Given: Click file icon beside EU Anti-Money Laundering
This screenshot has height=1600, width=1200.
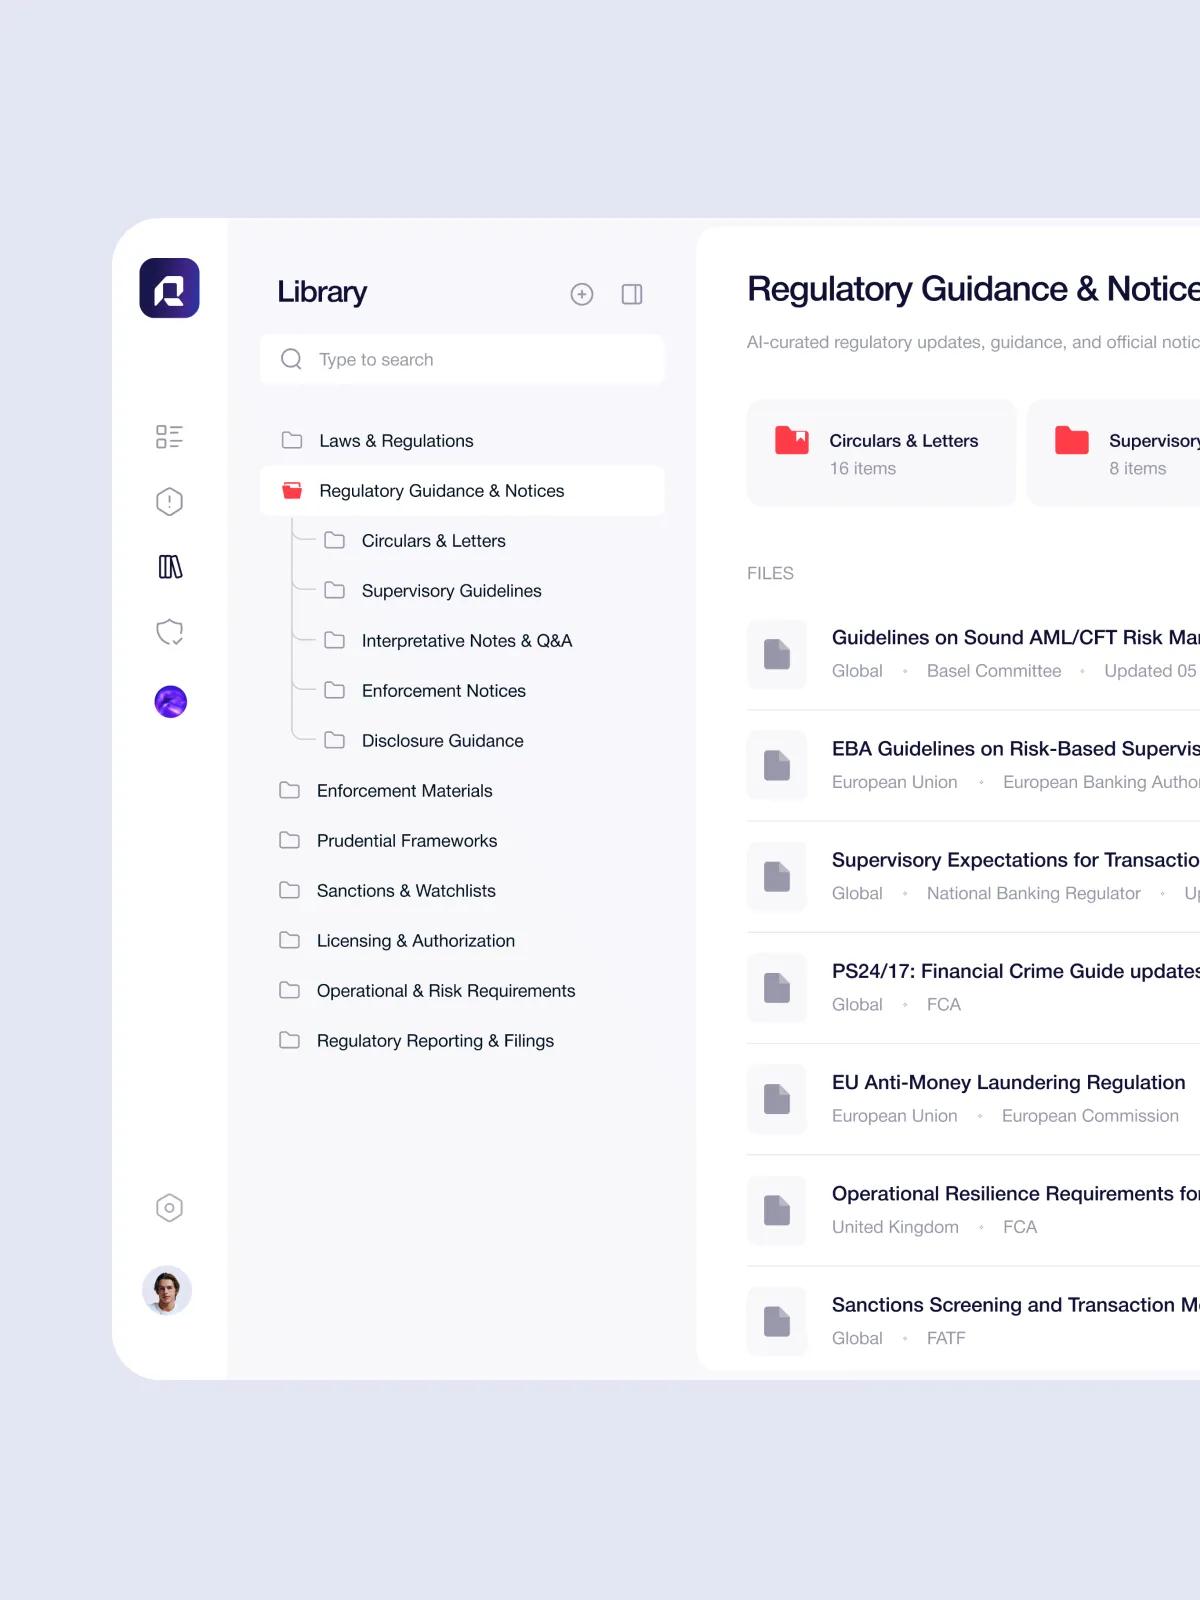Looking at the screenshot, I should point(777,1099).
